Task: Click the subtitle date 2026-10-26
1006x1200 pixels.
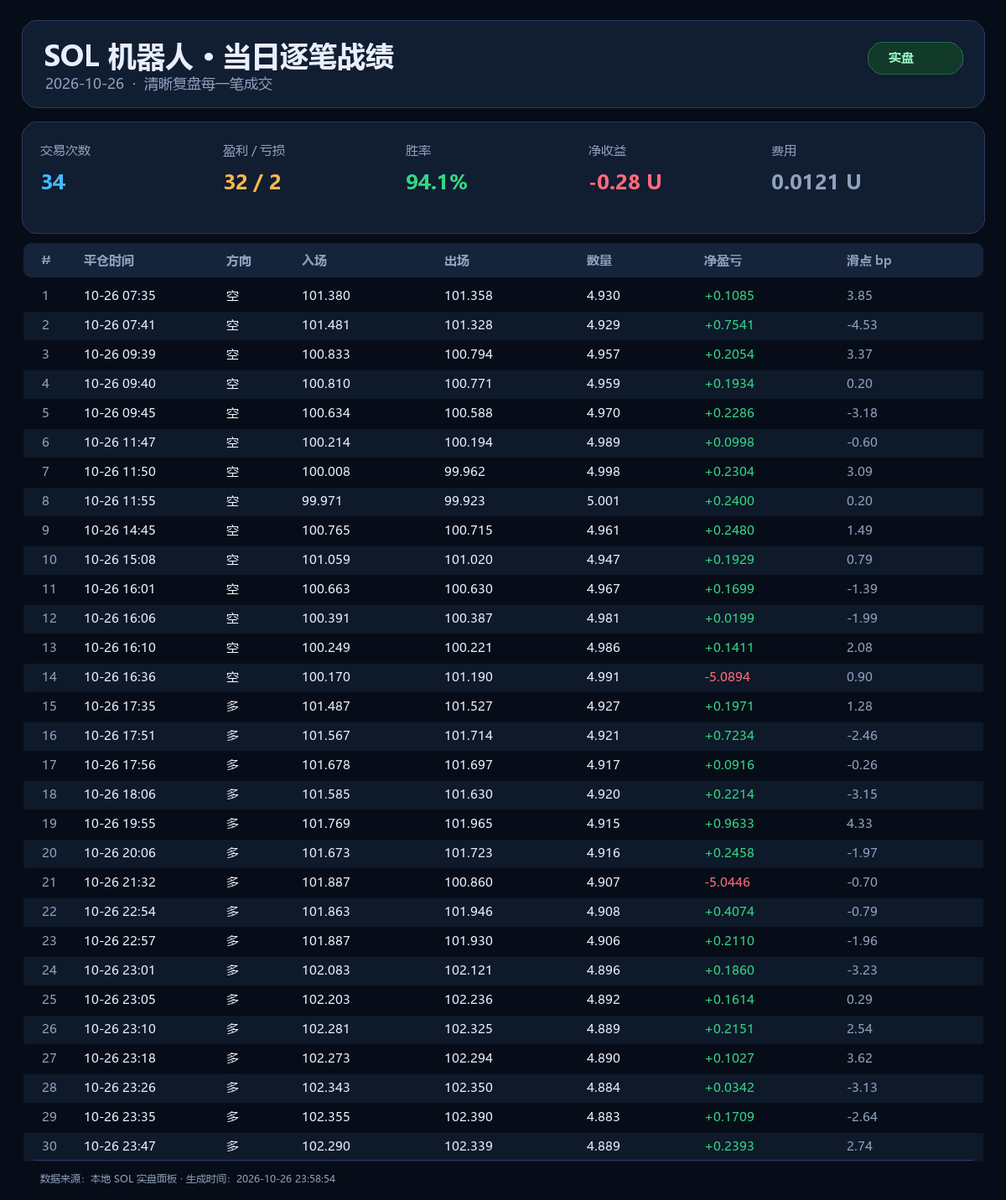Action: point(84,84)
